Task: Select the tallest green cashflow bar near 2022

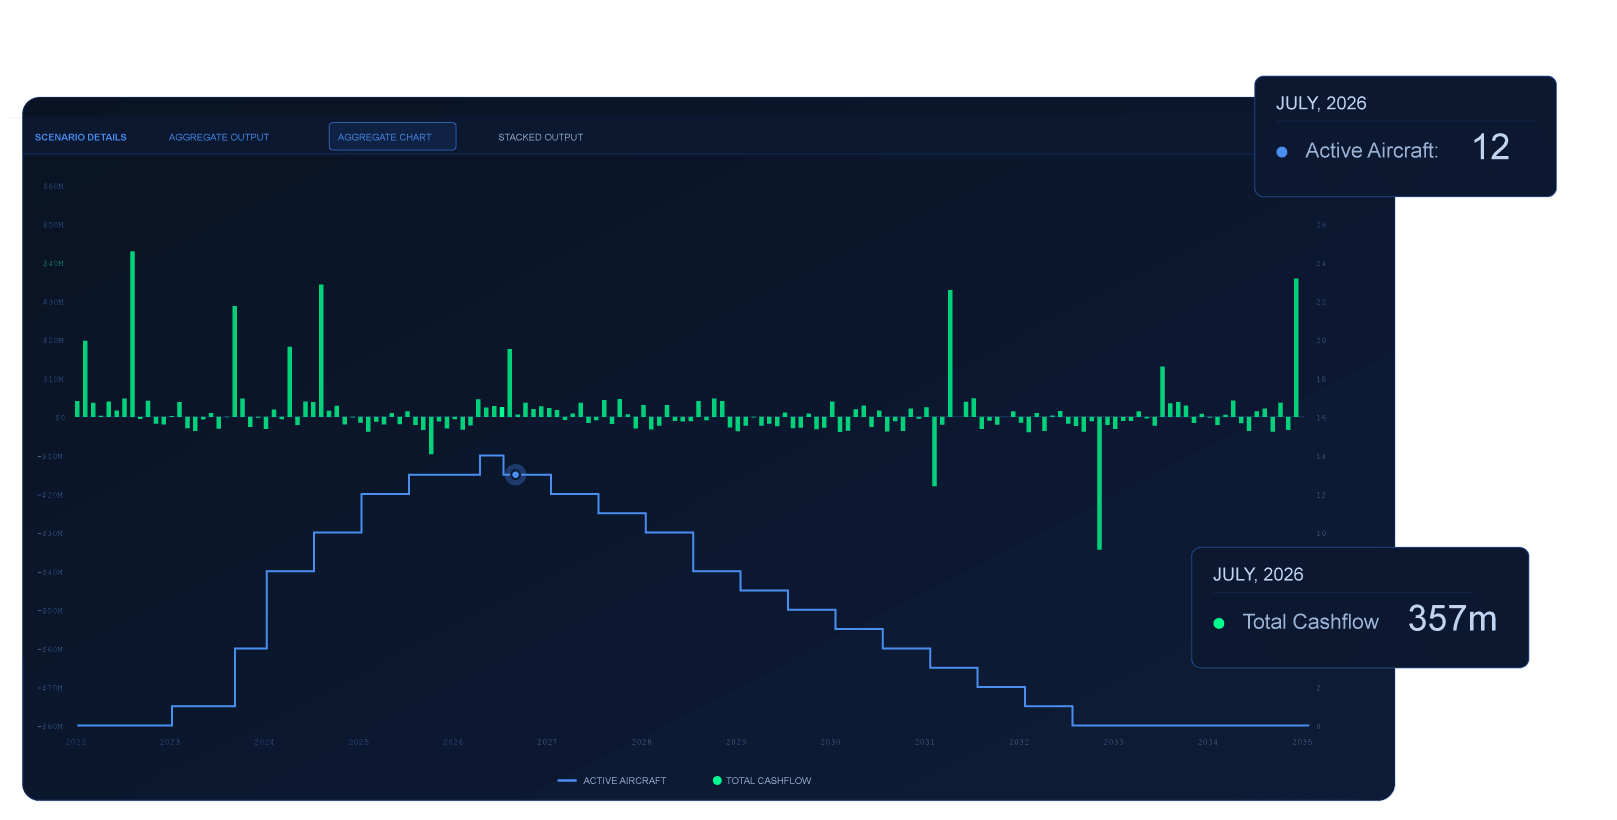Action: click(132, 334)
